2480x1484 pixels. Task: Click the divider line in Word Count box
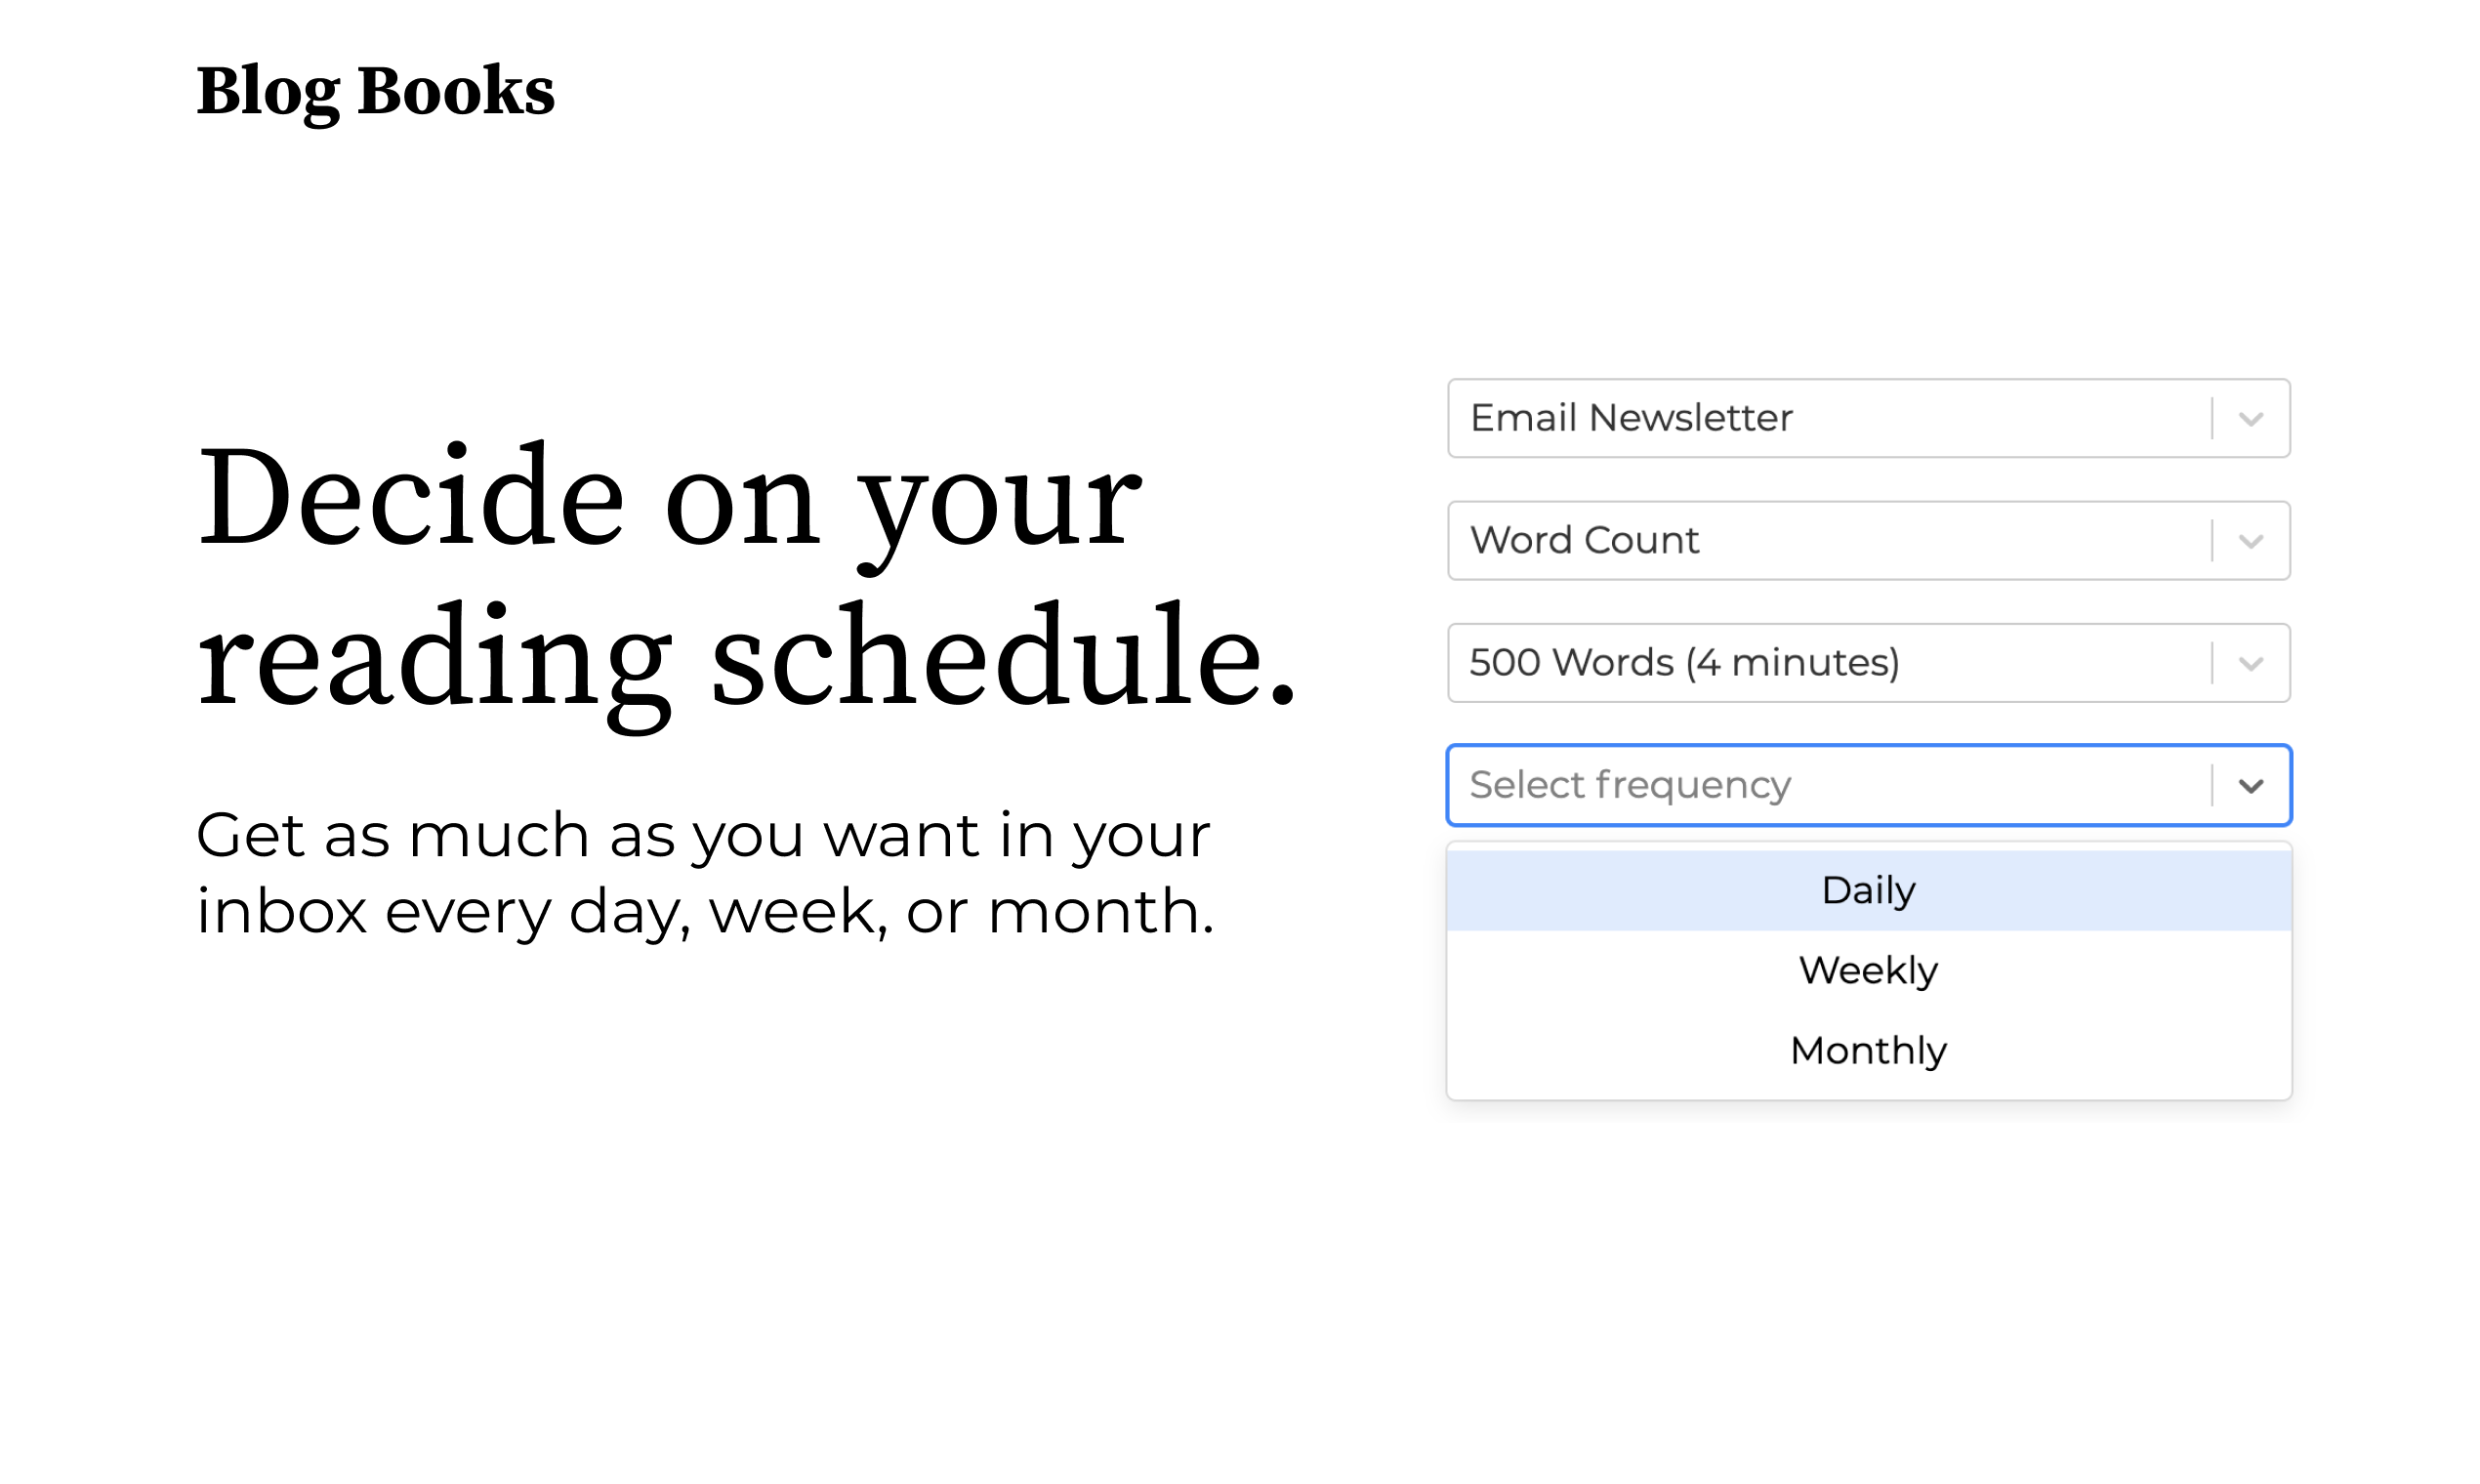pos(2212,541)
